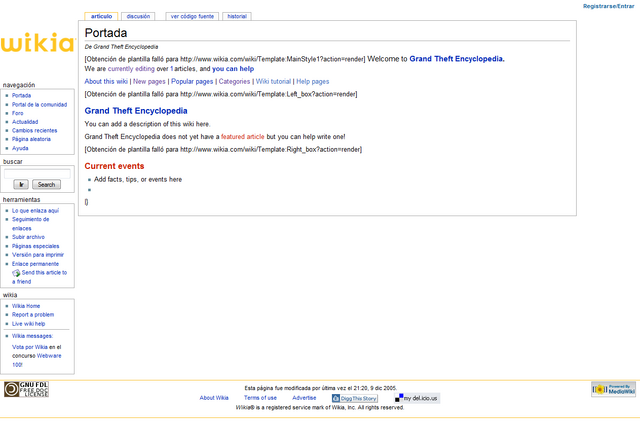The height and width of the screenshot is (421, 640).
Task: Click the Powered by MediaWiki badge
Action: click(613, 390)
